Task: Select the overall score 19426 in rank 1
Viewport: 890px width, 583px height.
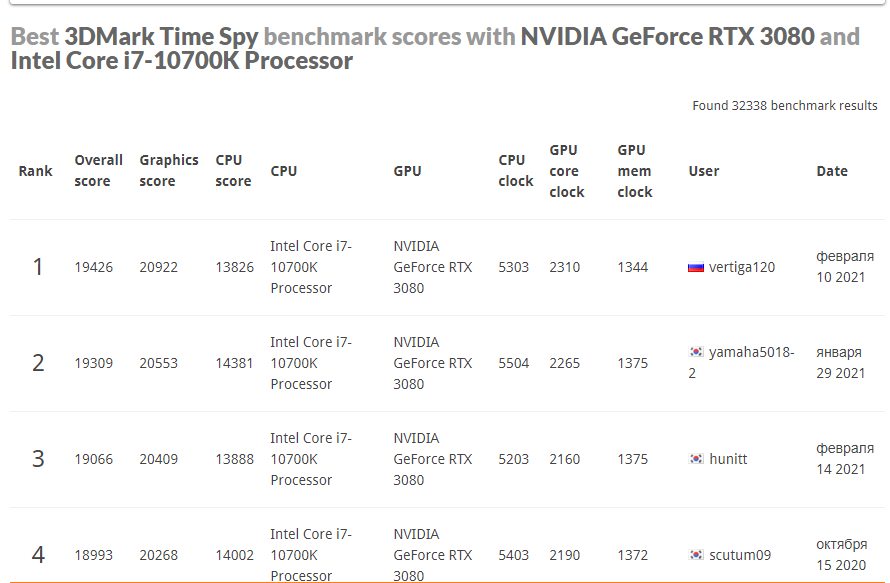Action: pos(93,267)
